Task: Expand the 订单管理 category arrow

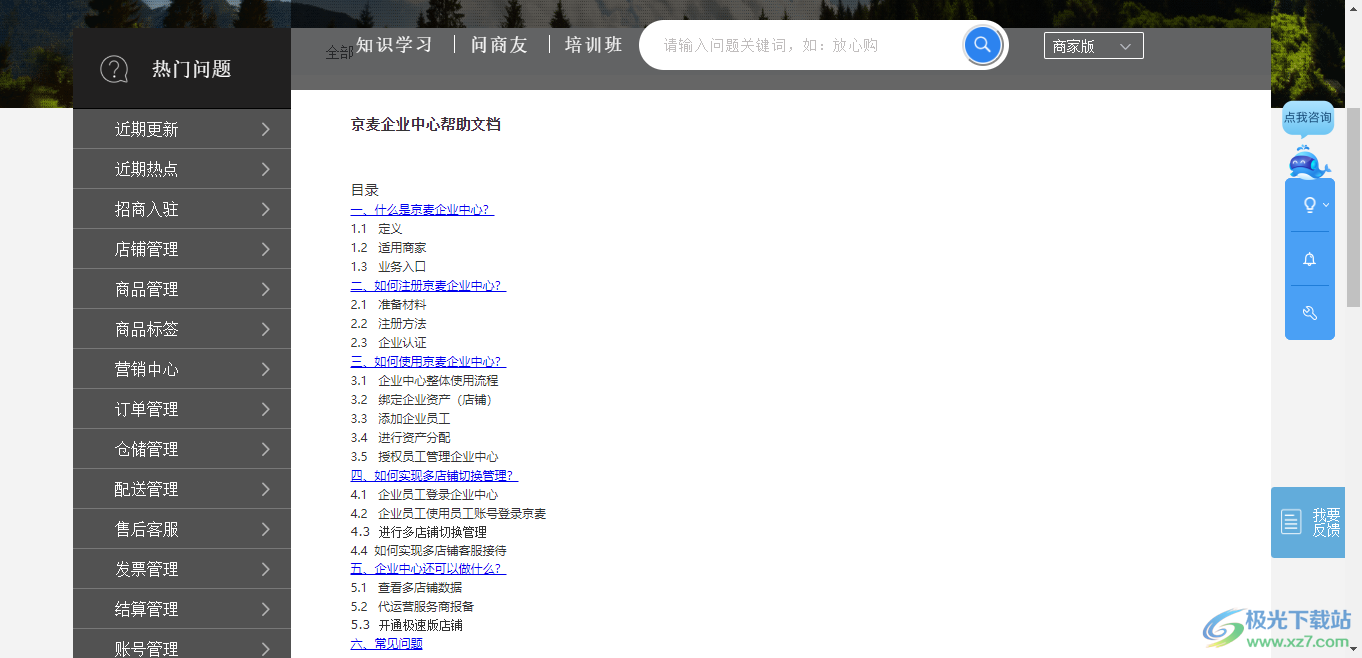Action: click(x=266, y=409)
